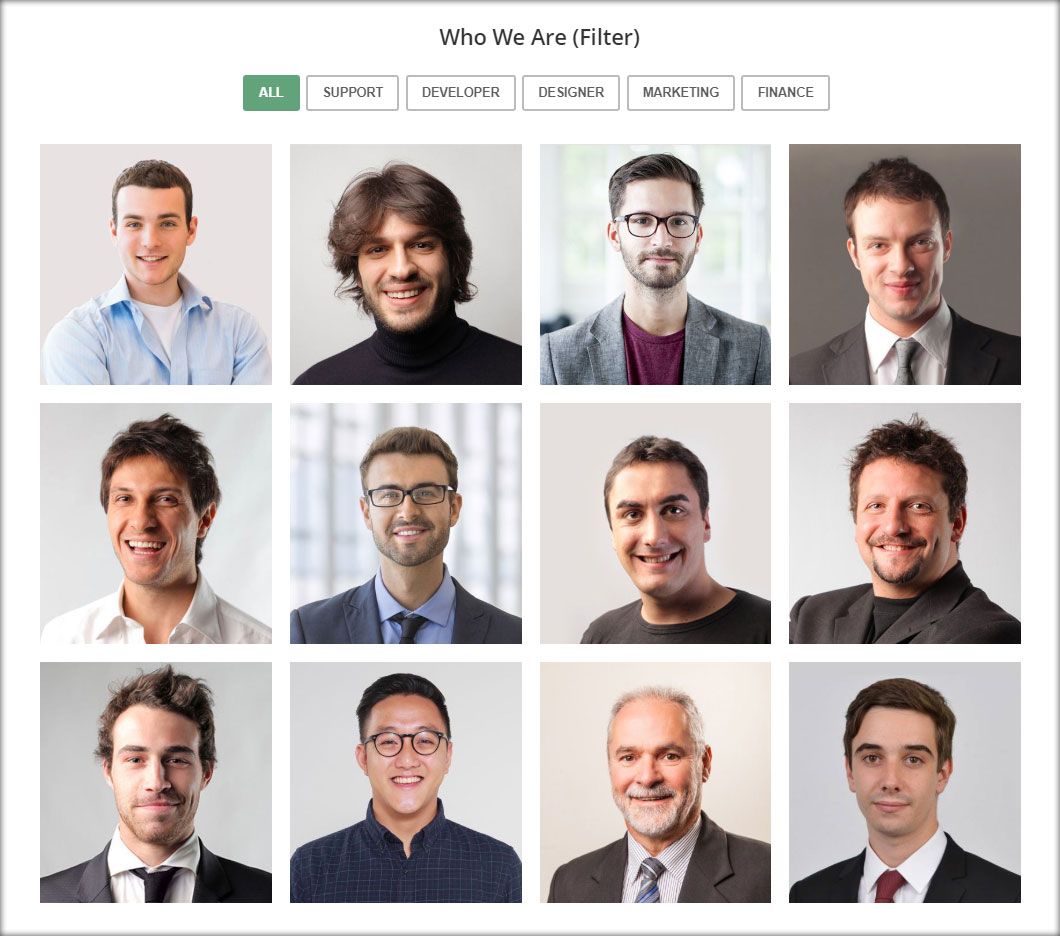Show FINANCE team members
Screen dimensions: 1060x936
tap(785, 93)
